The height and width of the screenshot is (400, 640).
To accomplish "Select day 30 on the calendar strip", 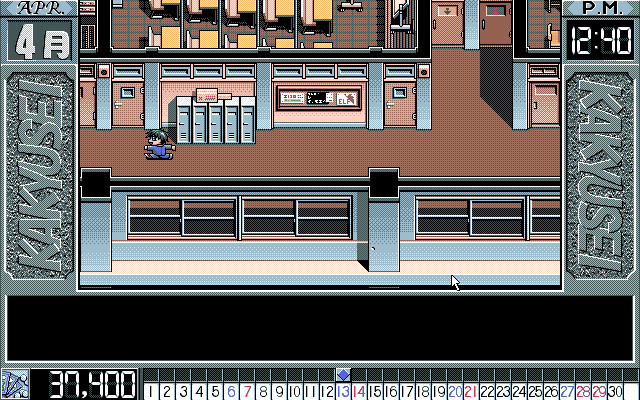I will 615,391.
